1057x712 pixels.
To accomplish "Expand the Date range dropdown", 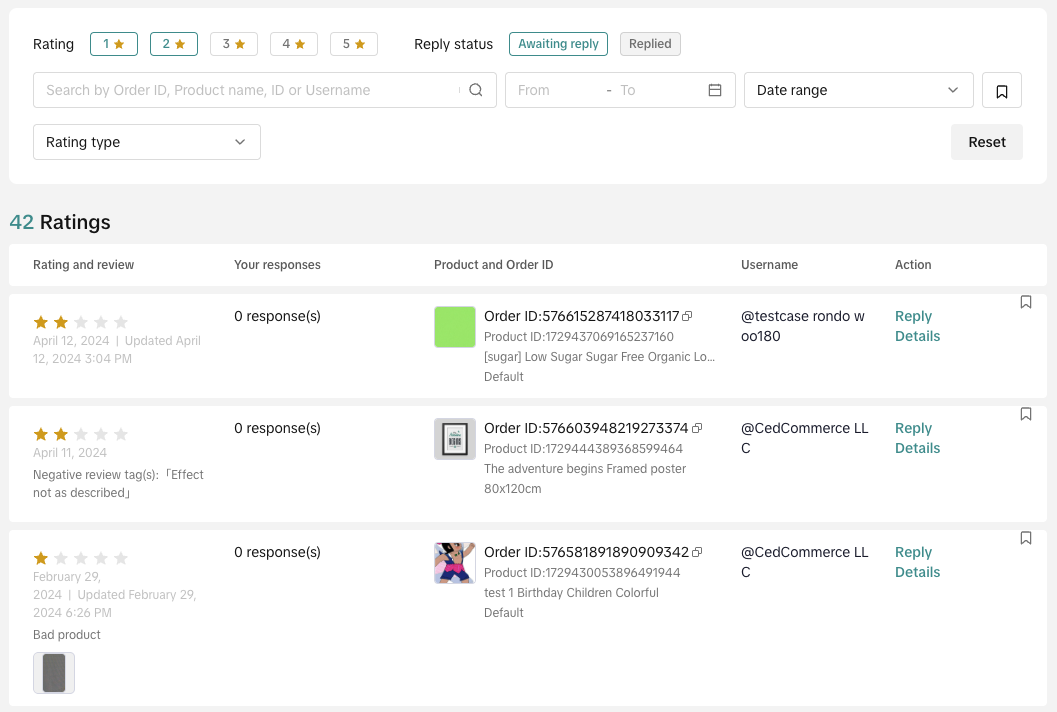I will (x=858, y=90).
